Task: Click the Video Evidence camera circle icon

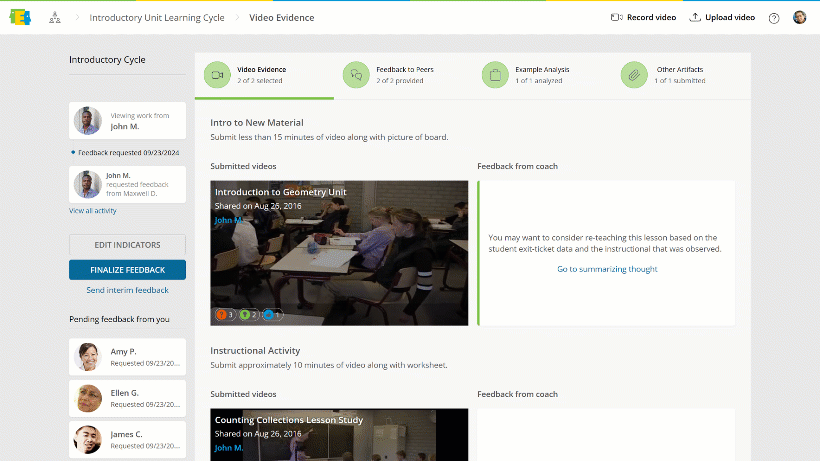Action: [217, 75]
